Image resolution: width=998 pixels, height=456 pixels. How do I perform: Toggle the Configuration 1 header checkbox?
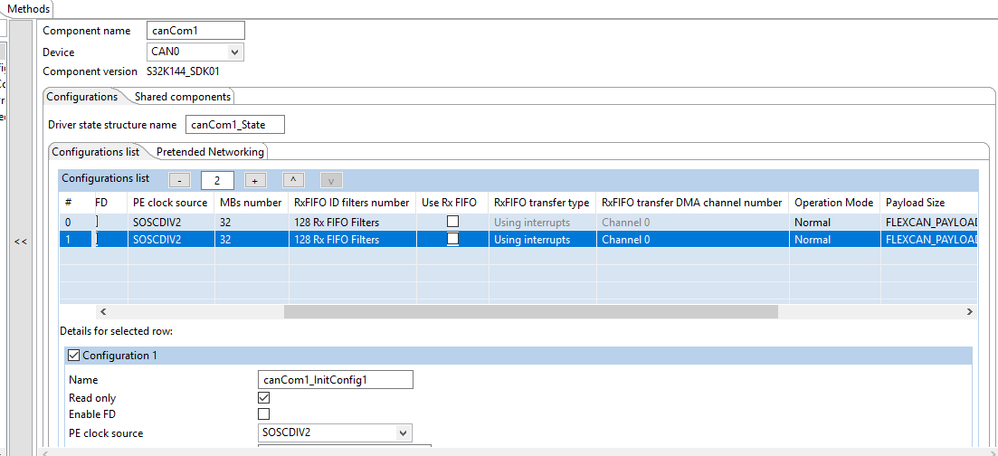(74, 355)
